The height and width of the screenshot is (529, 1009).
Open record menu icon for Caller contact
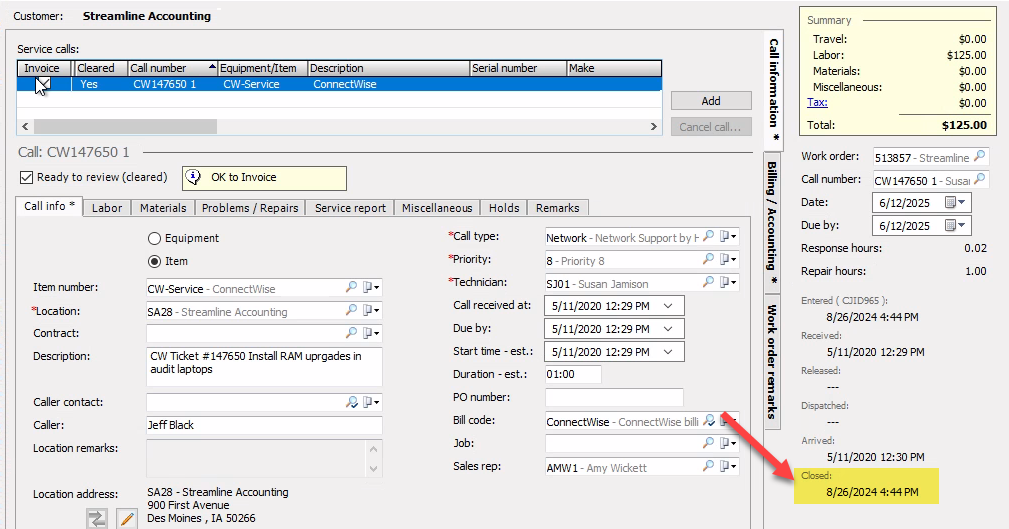[371, 402]
